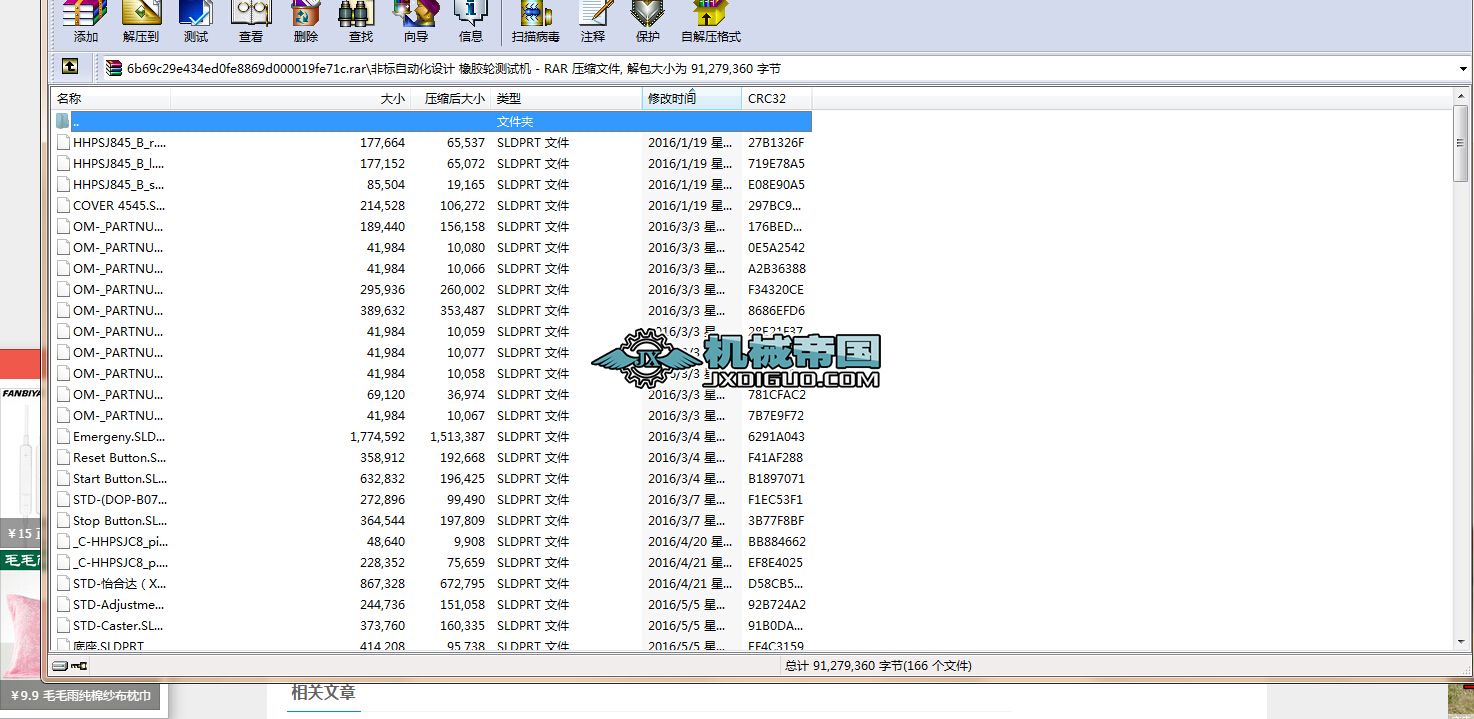The height and width of the screenshot is (719, 1474).
Task: Sort by 大小 column header
Action: point(291,98)
